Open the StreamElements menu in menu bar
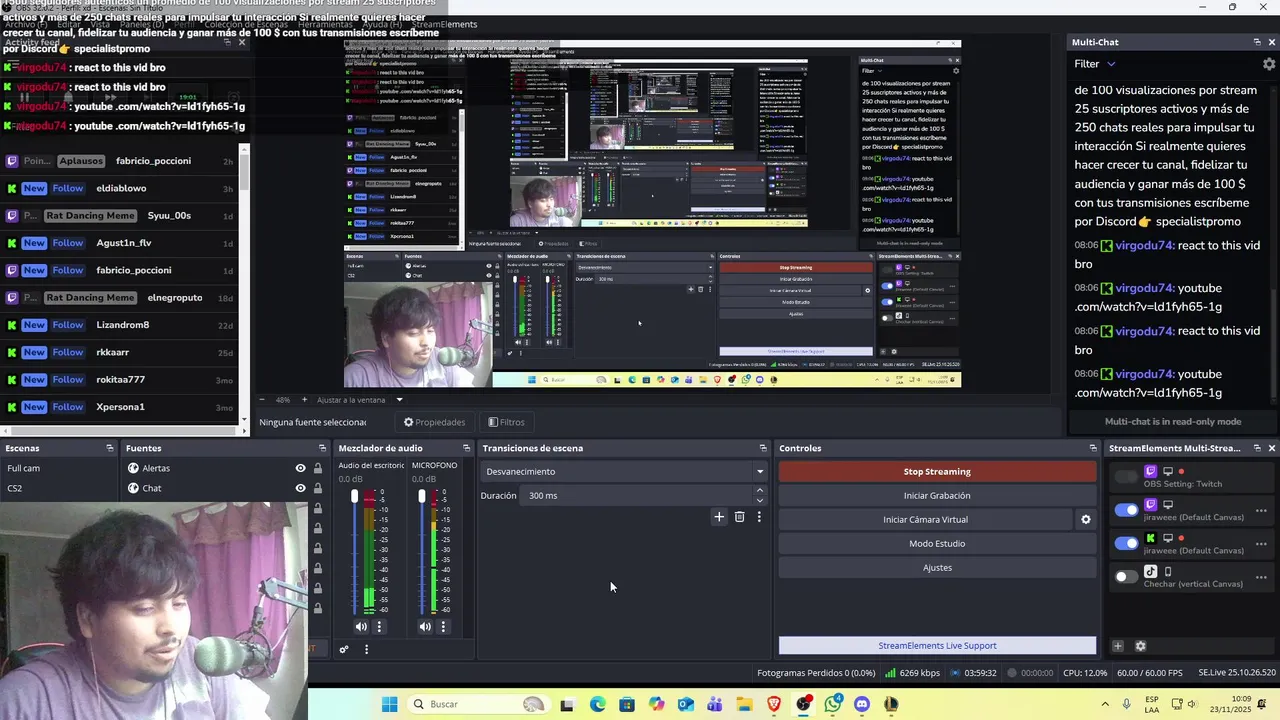This screenshot has height=720, width=1280. [444, 24]
